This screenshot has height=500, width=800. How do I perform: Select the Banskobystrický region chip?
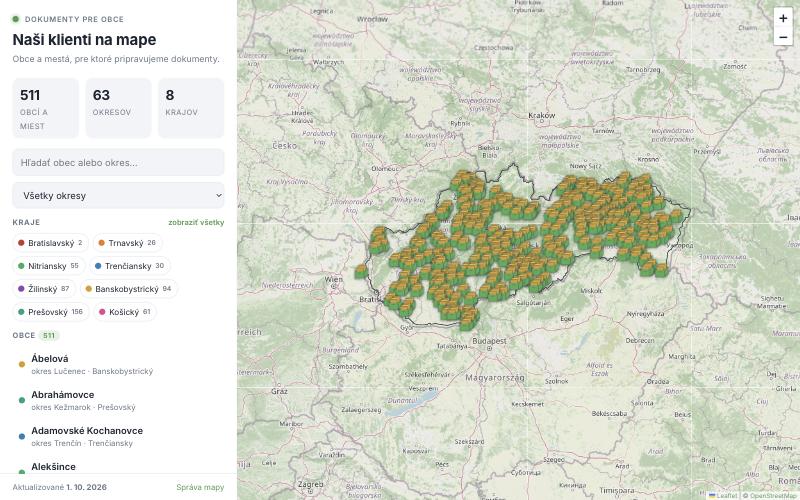(129, 289)
